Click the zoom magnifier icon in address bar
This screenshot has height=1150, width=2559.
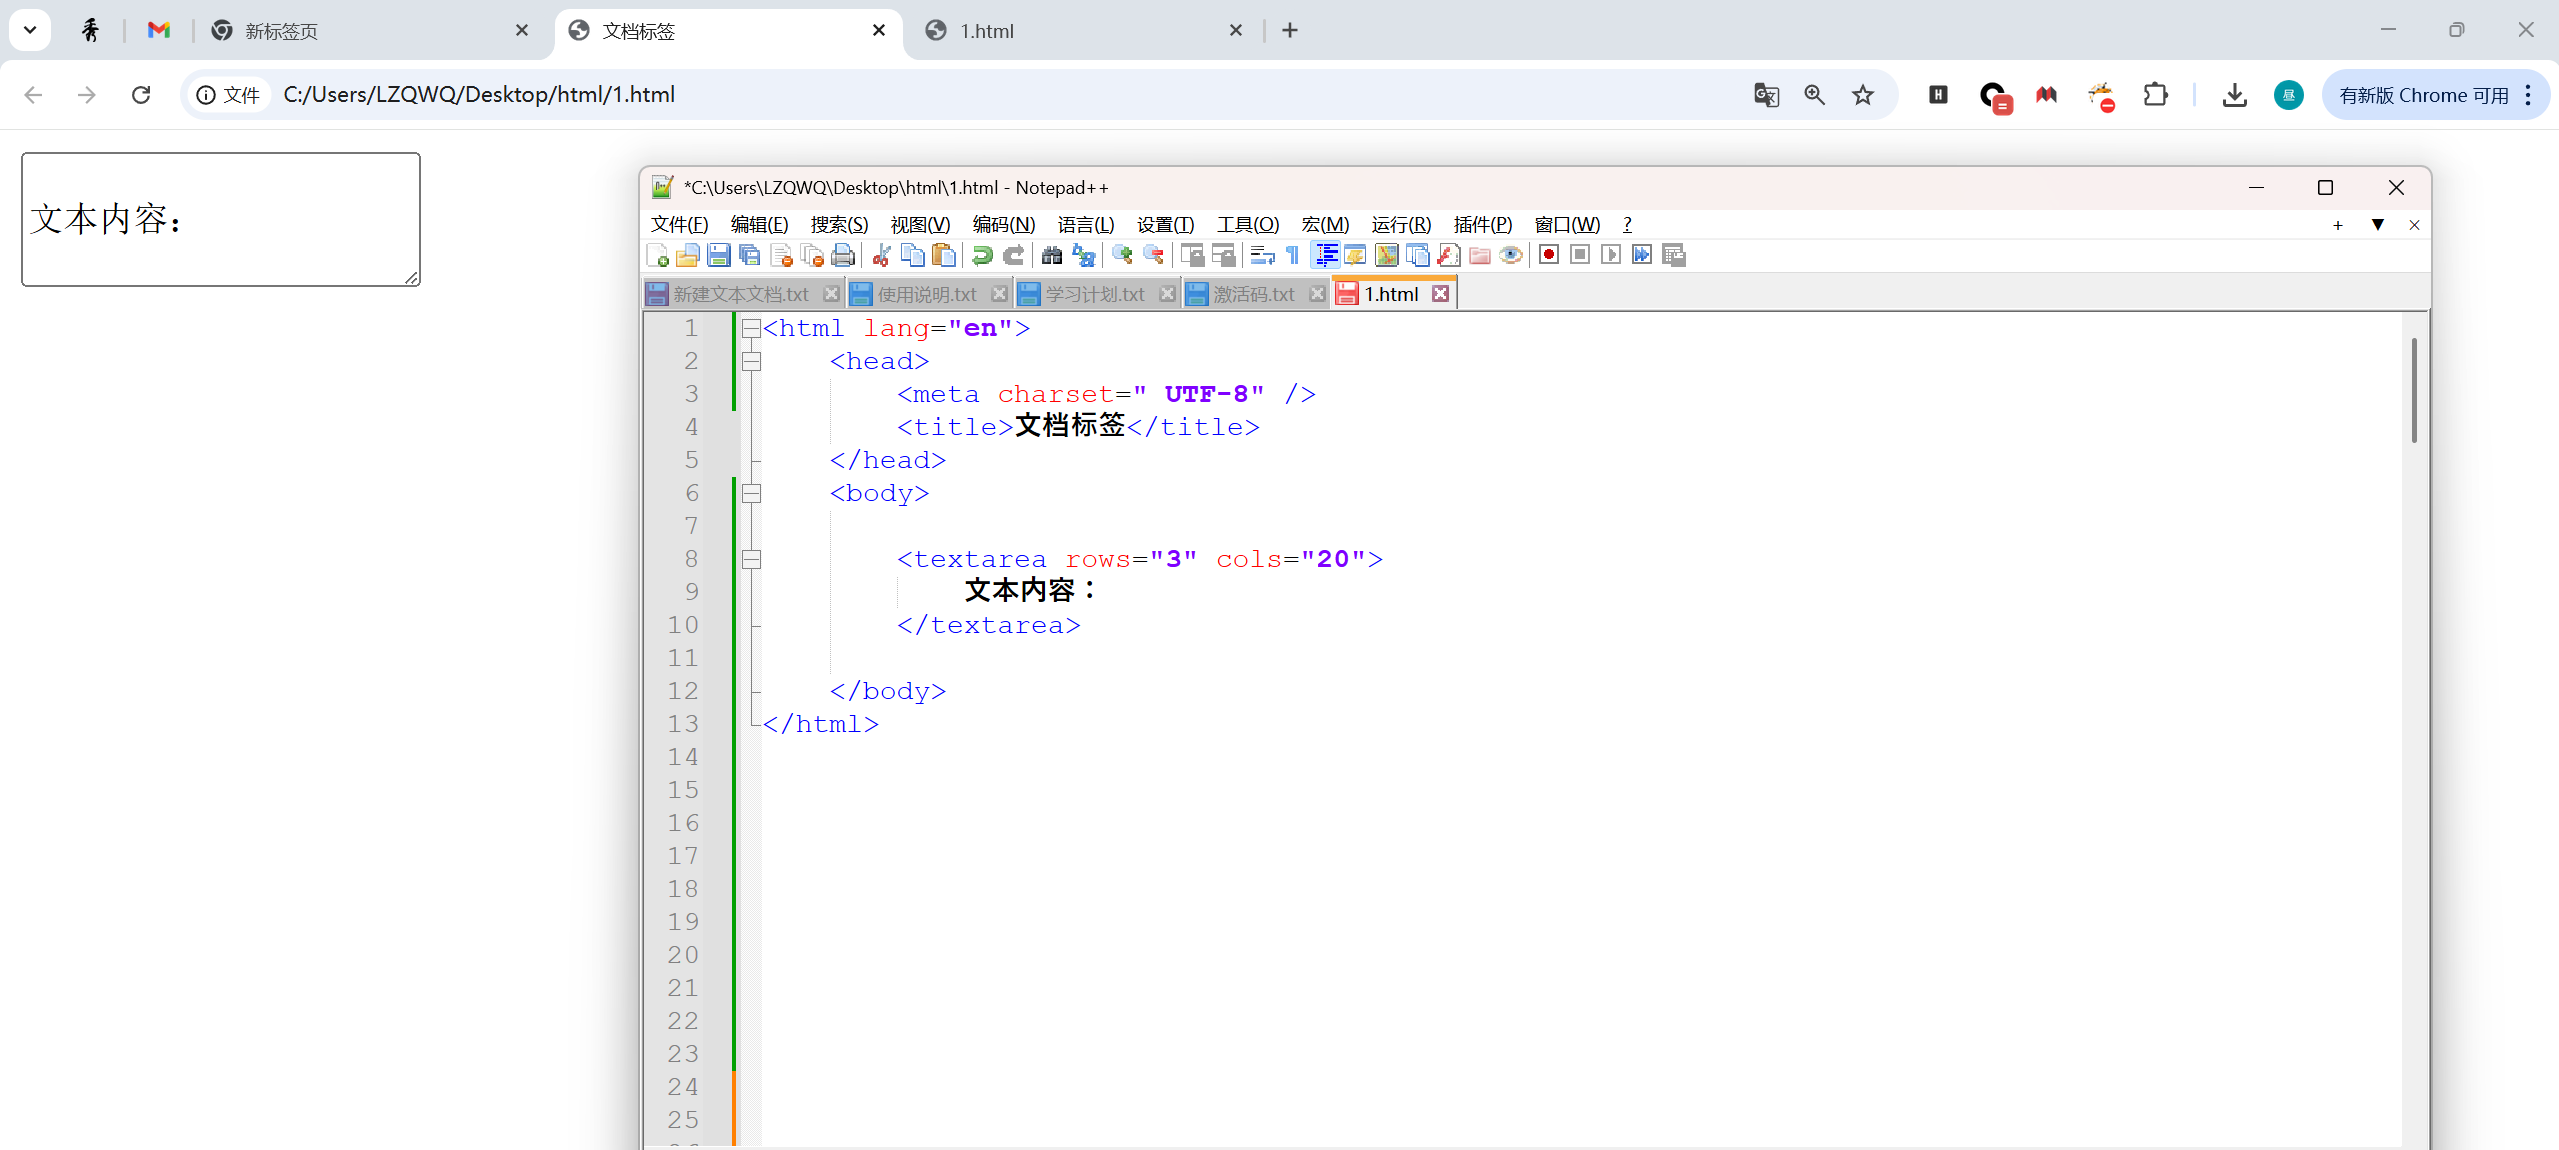coord(1814,95)
